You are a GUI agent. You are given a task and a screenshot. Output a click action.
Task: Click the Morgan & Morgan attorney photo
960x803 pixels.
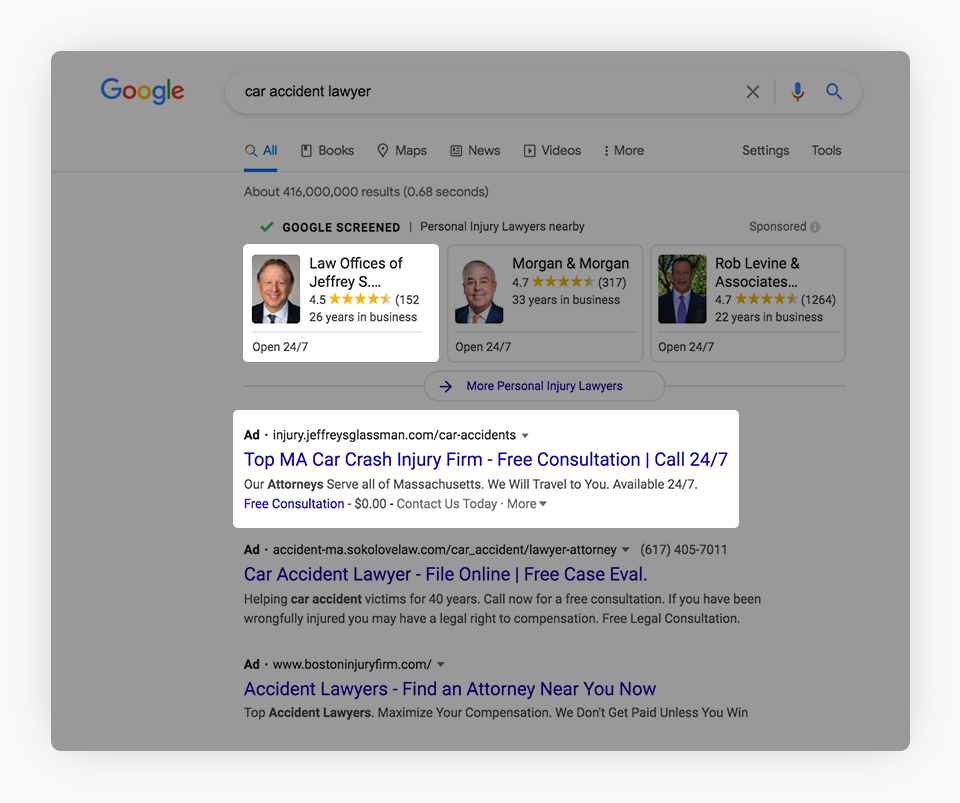click(x=479, y=290)
